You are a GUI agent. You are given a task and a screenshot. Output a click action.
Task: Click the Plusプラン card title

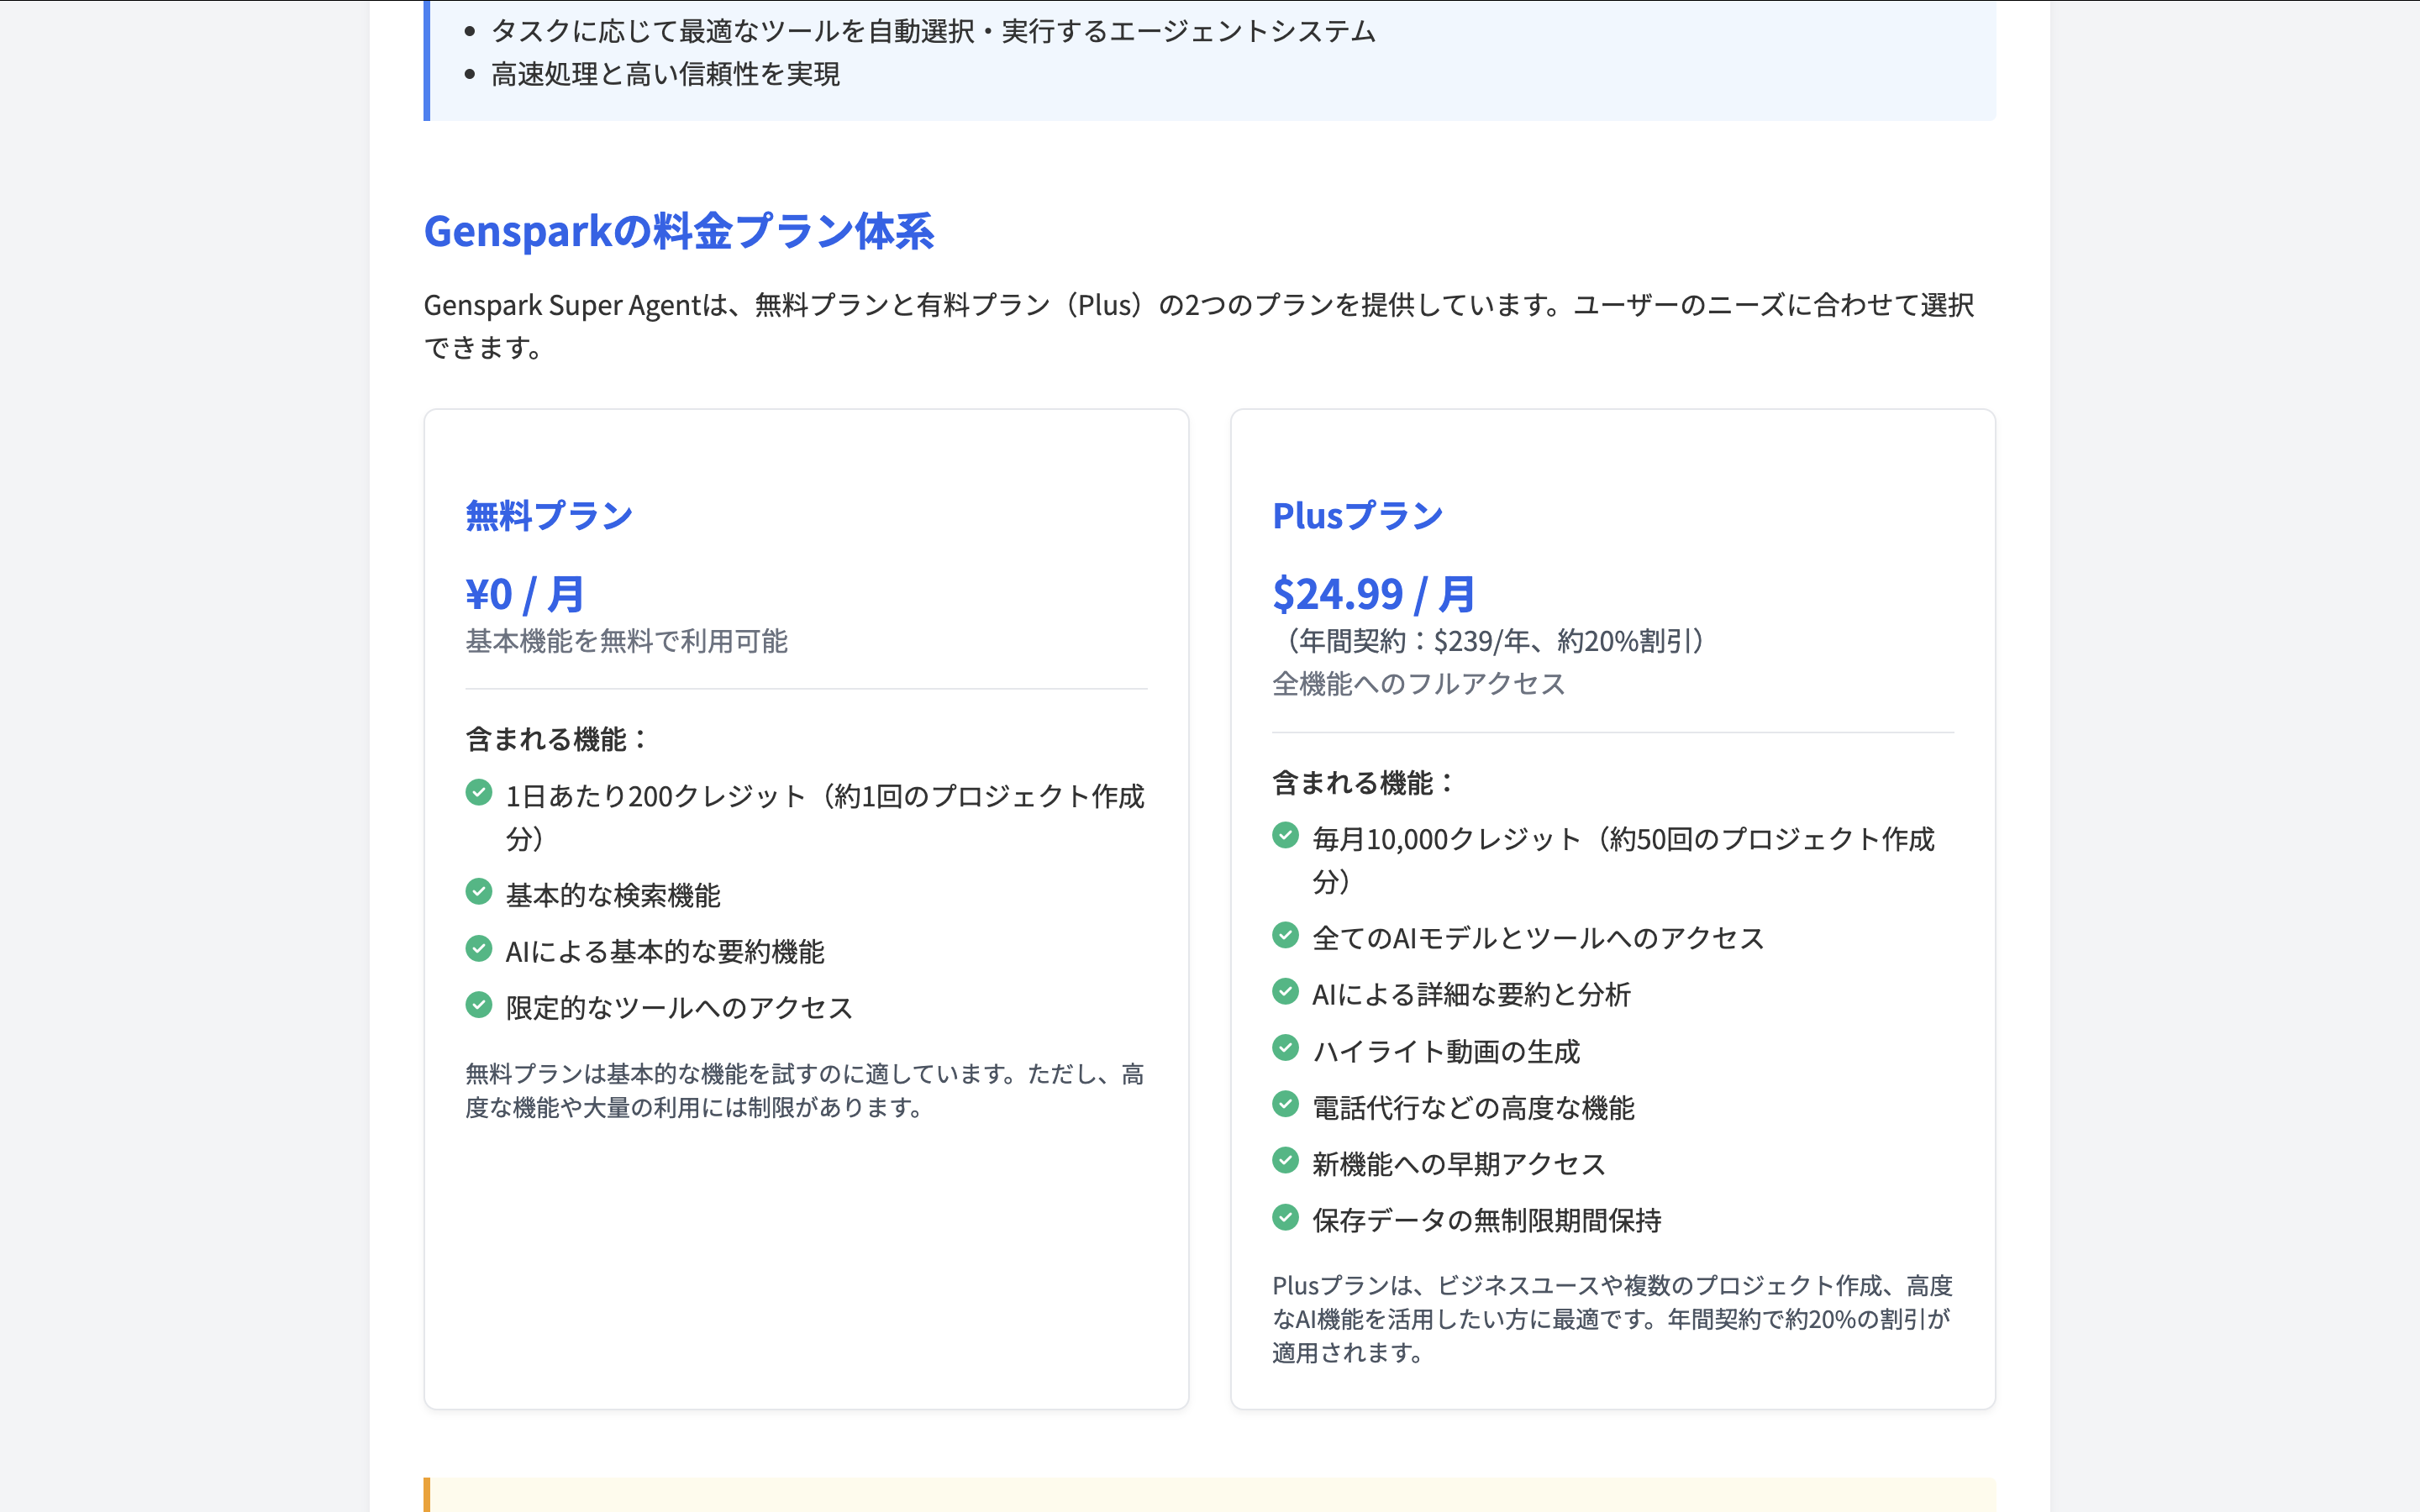click(1357, 516)
